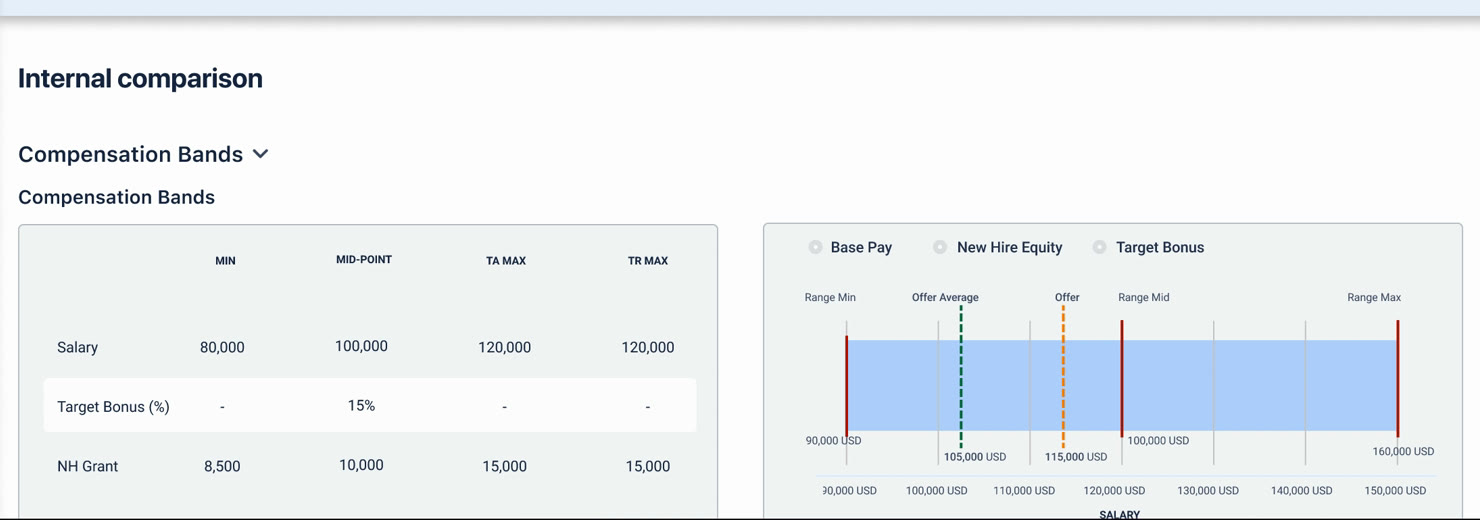The height and width of the screenshot is (520, 1480).
Task: Click the NH Grant mid-point value 10,000
Action: coord(361,465)
